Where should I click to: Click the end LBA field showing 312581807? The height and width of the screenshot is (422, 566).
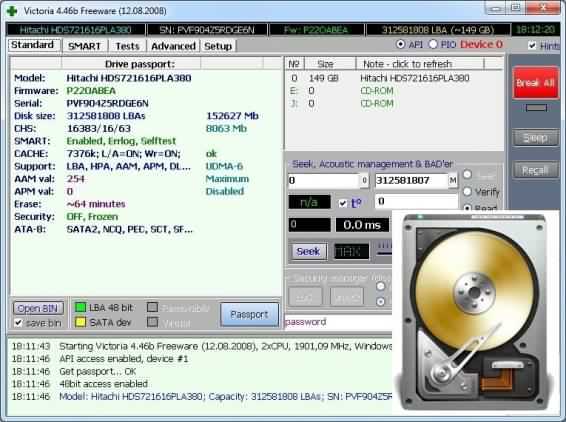coord(411,180)
